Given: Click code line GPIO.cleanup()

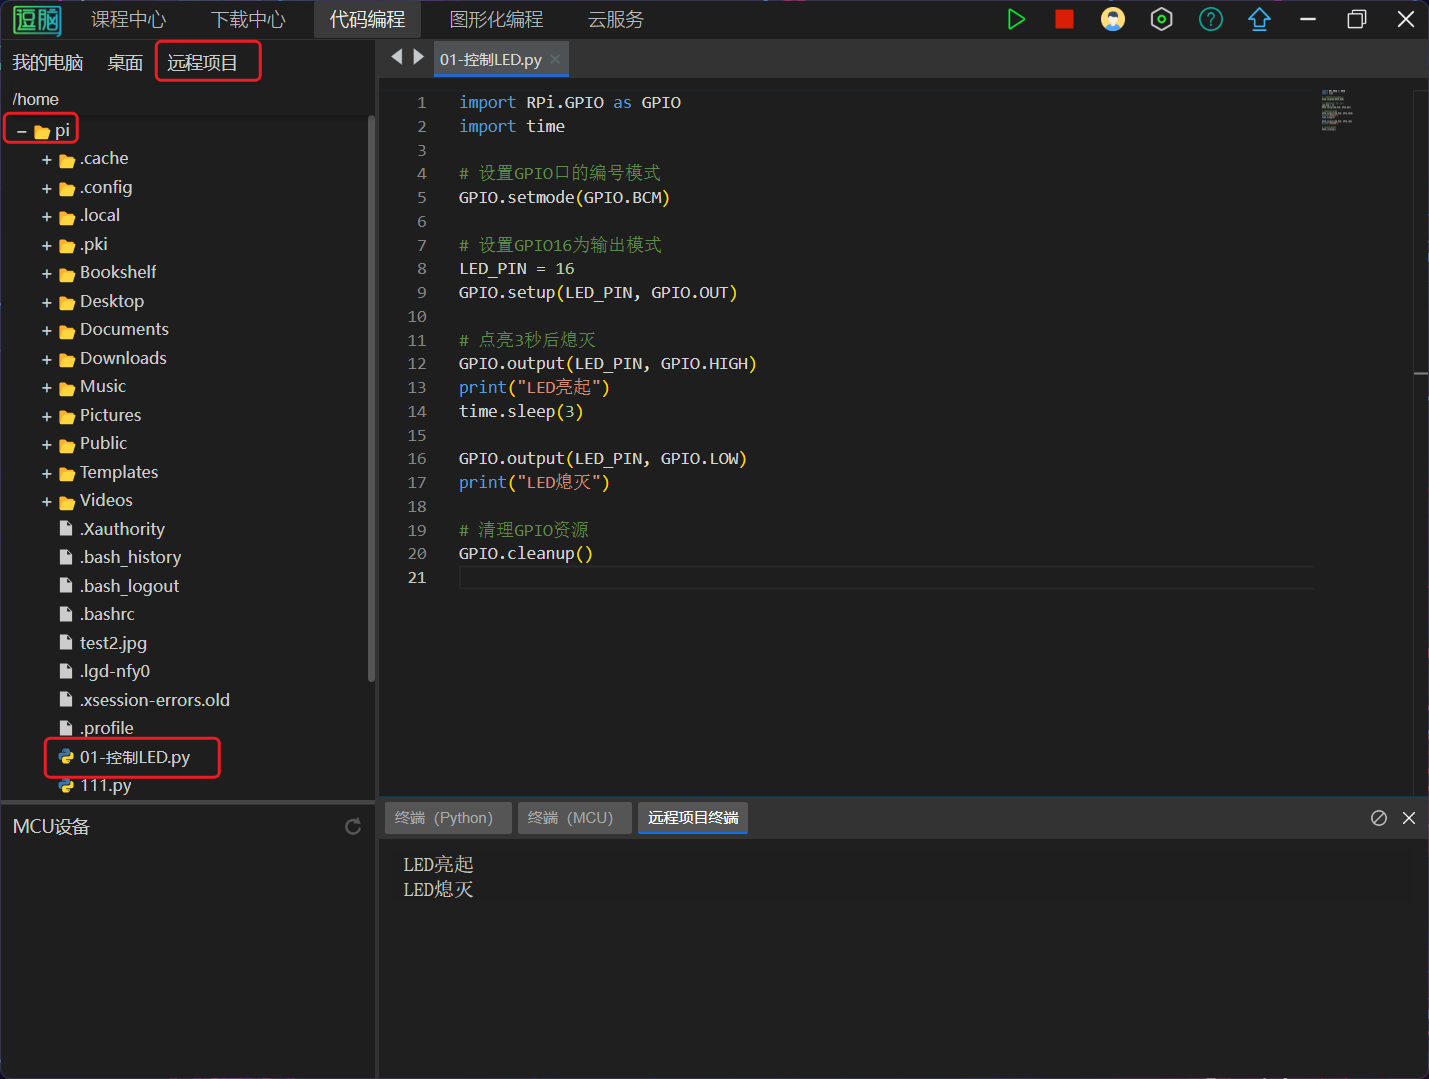Looking at the screenshot, I should click(x=526, y=553).
